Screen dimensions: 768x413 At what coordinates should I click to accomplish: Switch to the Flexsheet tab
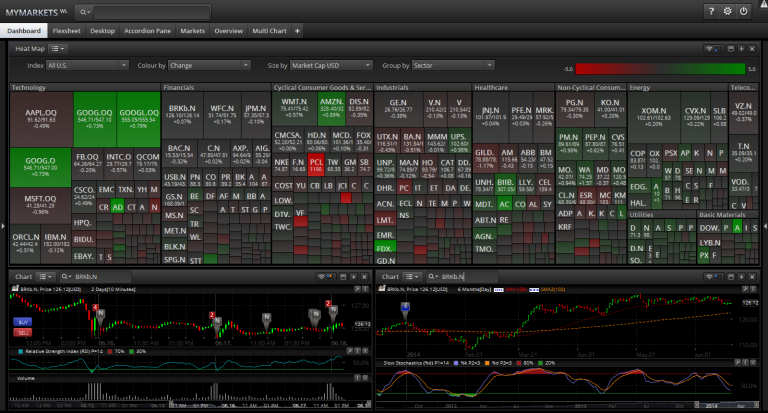pyautogui.click(x=67, y=31)
